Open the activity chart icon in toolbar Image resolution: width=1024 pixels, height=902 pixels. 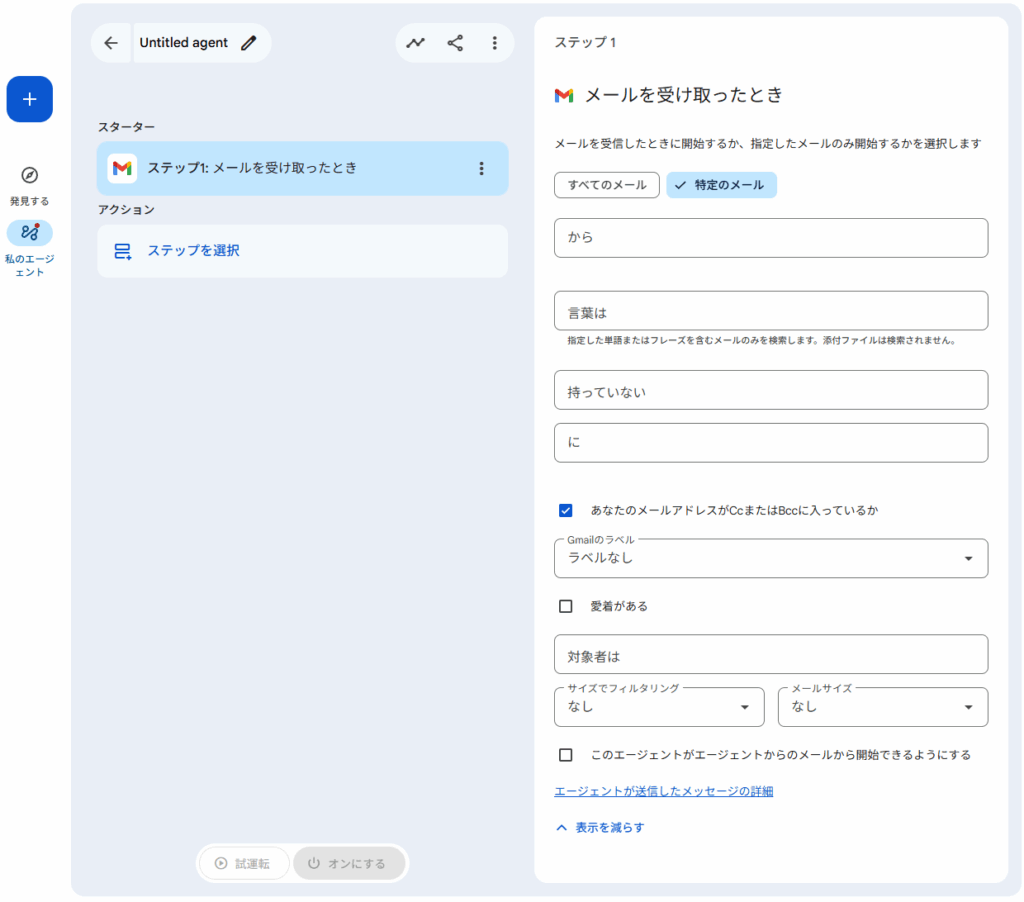[x=415, y=43]
